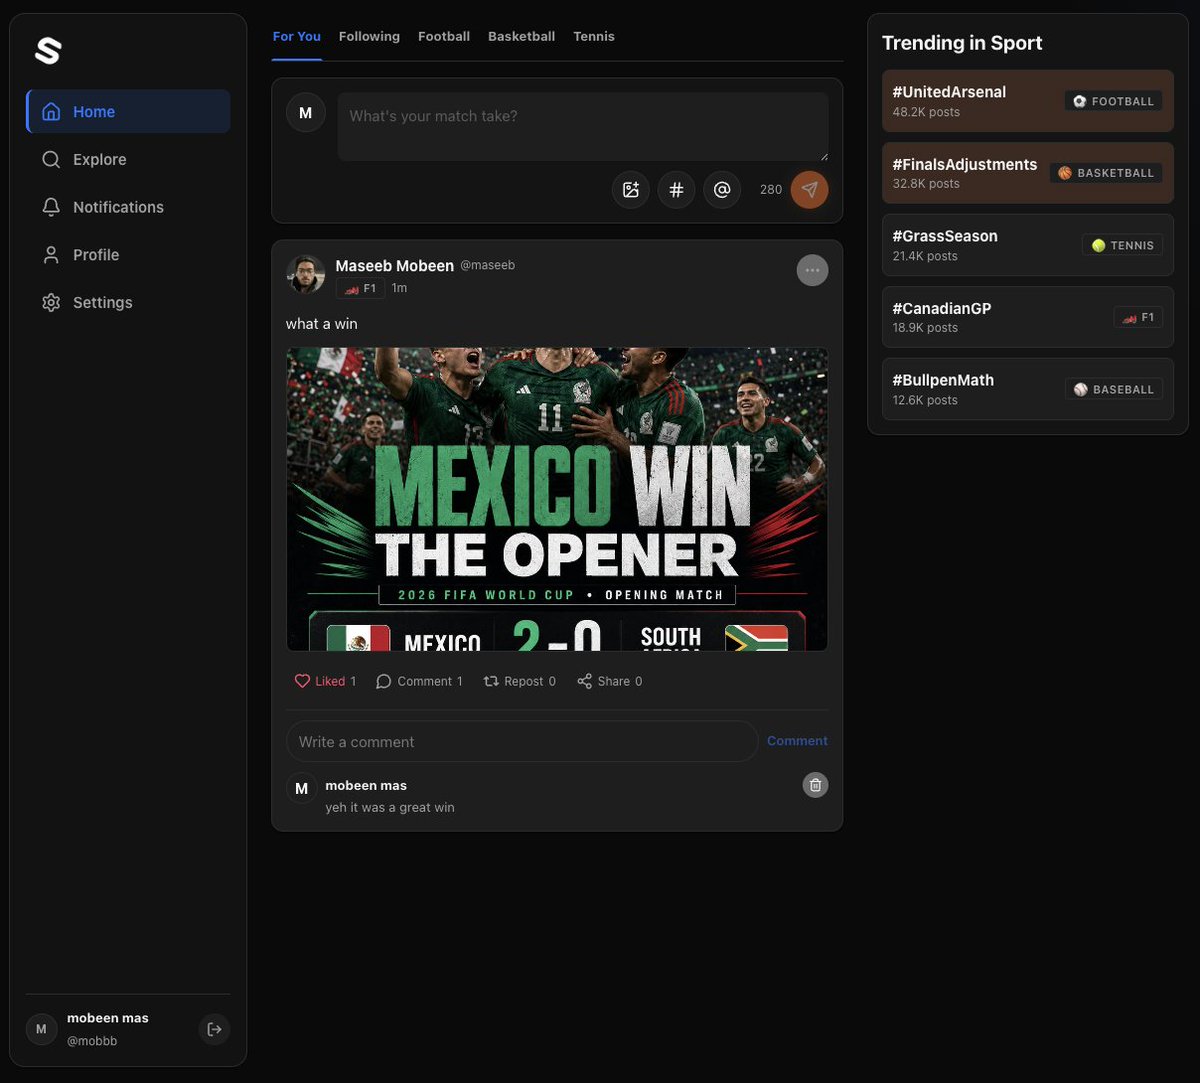Image resolution: width=1200 pixels, height=1083 pixels.
Task: Click the 1m post timestamp
Action: 399,288
